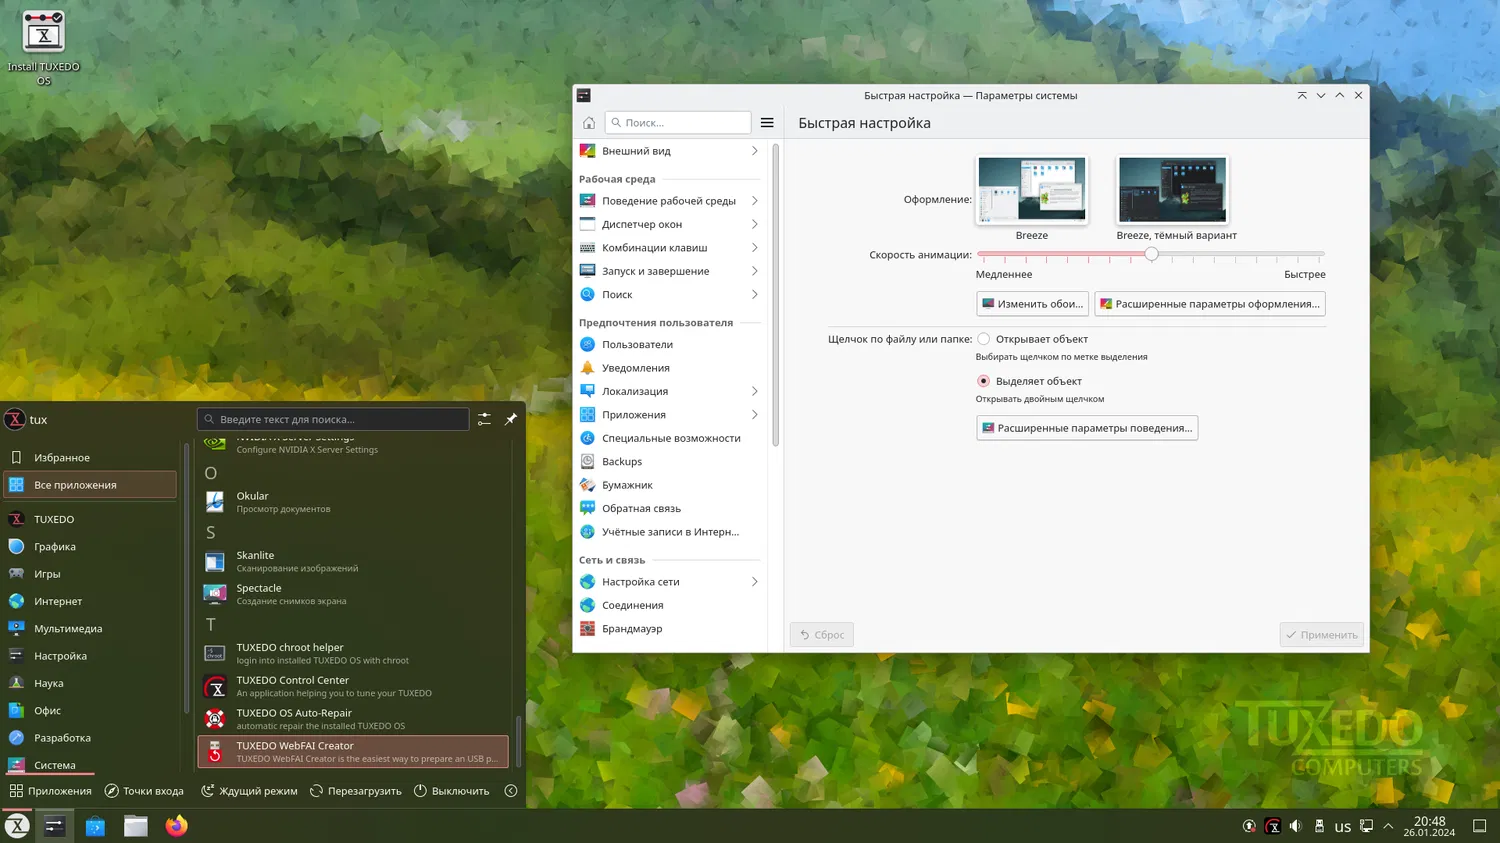Open the volume control in the system tray
Viewport: 1500px width, 843px height.
(x=1296, y=826)
